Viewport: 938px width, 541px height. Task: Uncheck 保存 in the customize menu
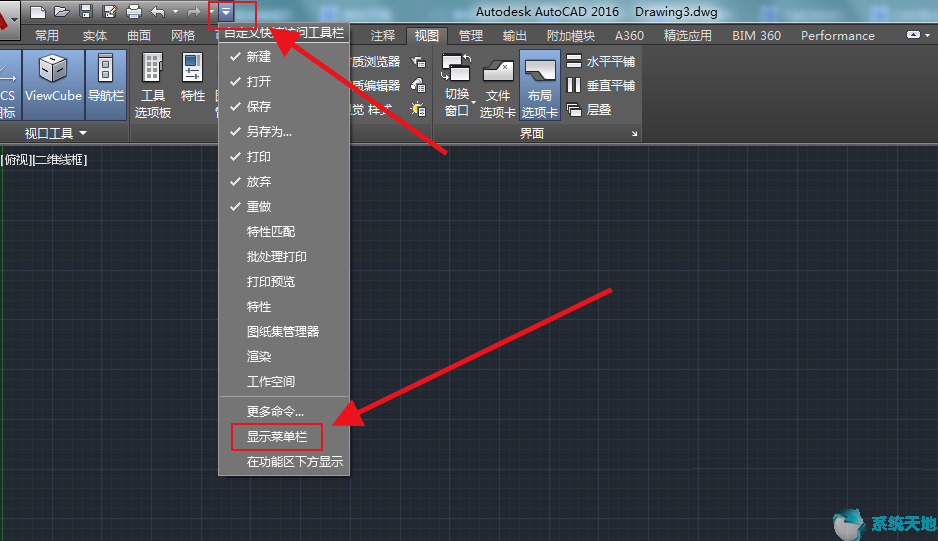pyautogui.click(x=284, y=107)
